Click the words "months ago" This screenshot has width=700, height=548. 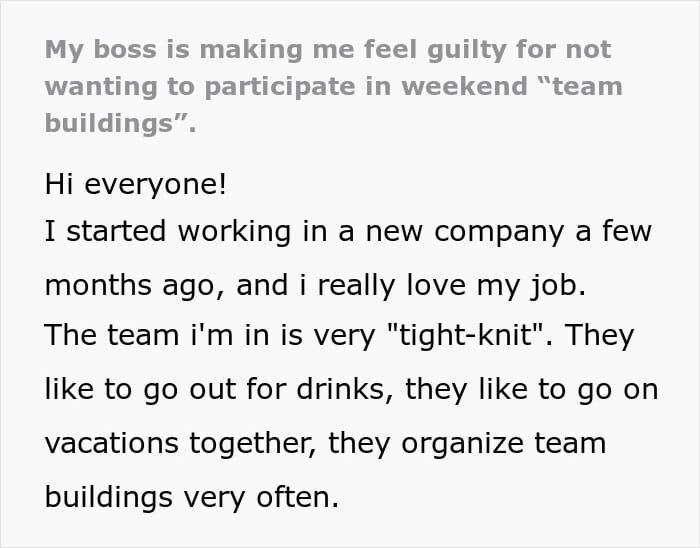(x=132, y=284)
